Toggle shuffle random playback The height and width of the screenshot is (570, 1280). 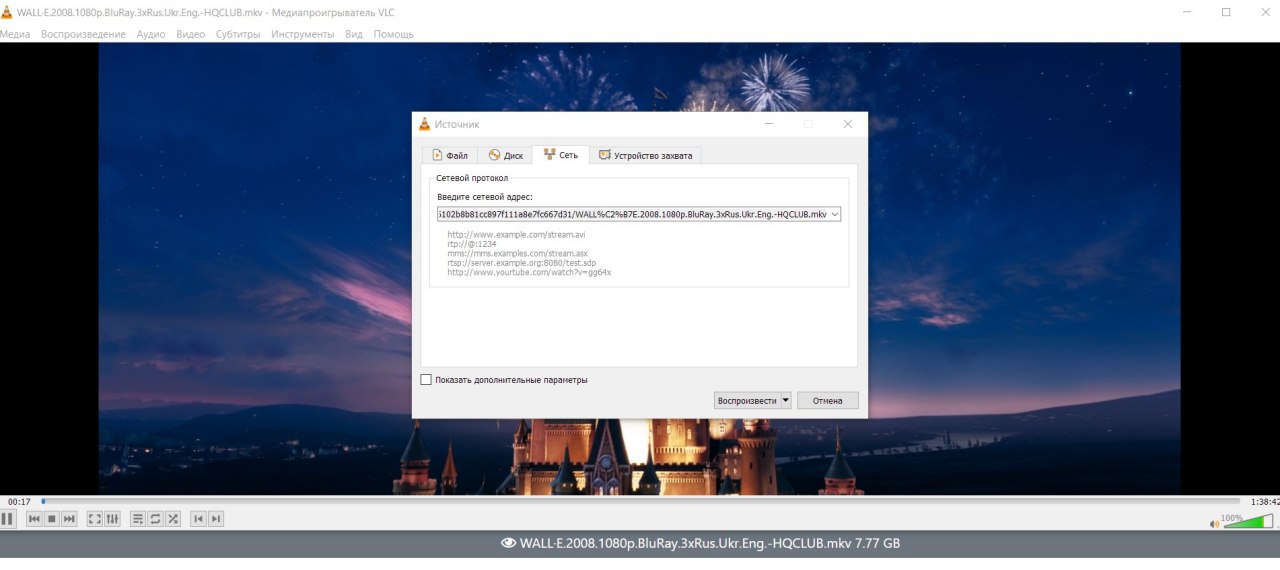click(173, 518)
